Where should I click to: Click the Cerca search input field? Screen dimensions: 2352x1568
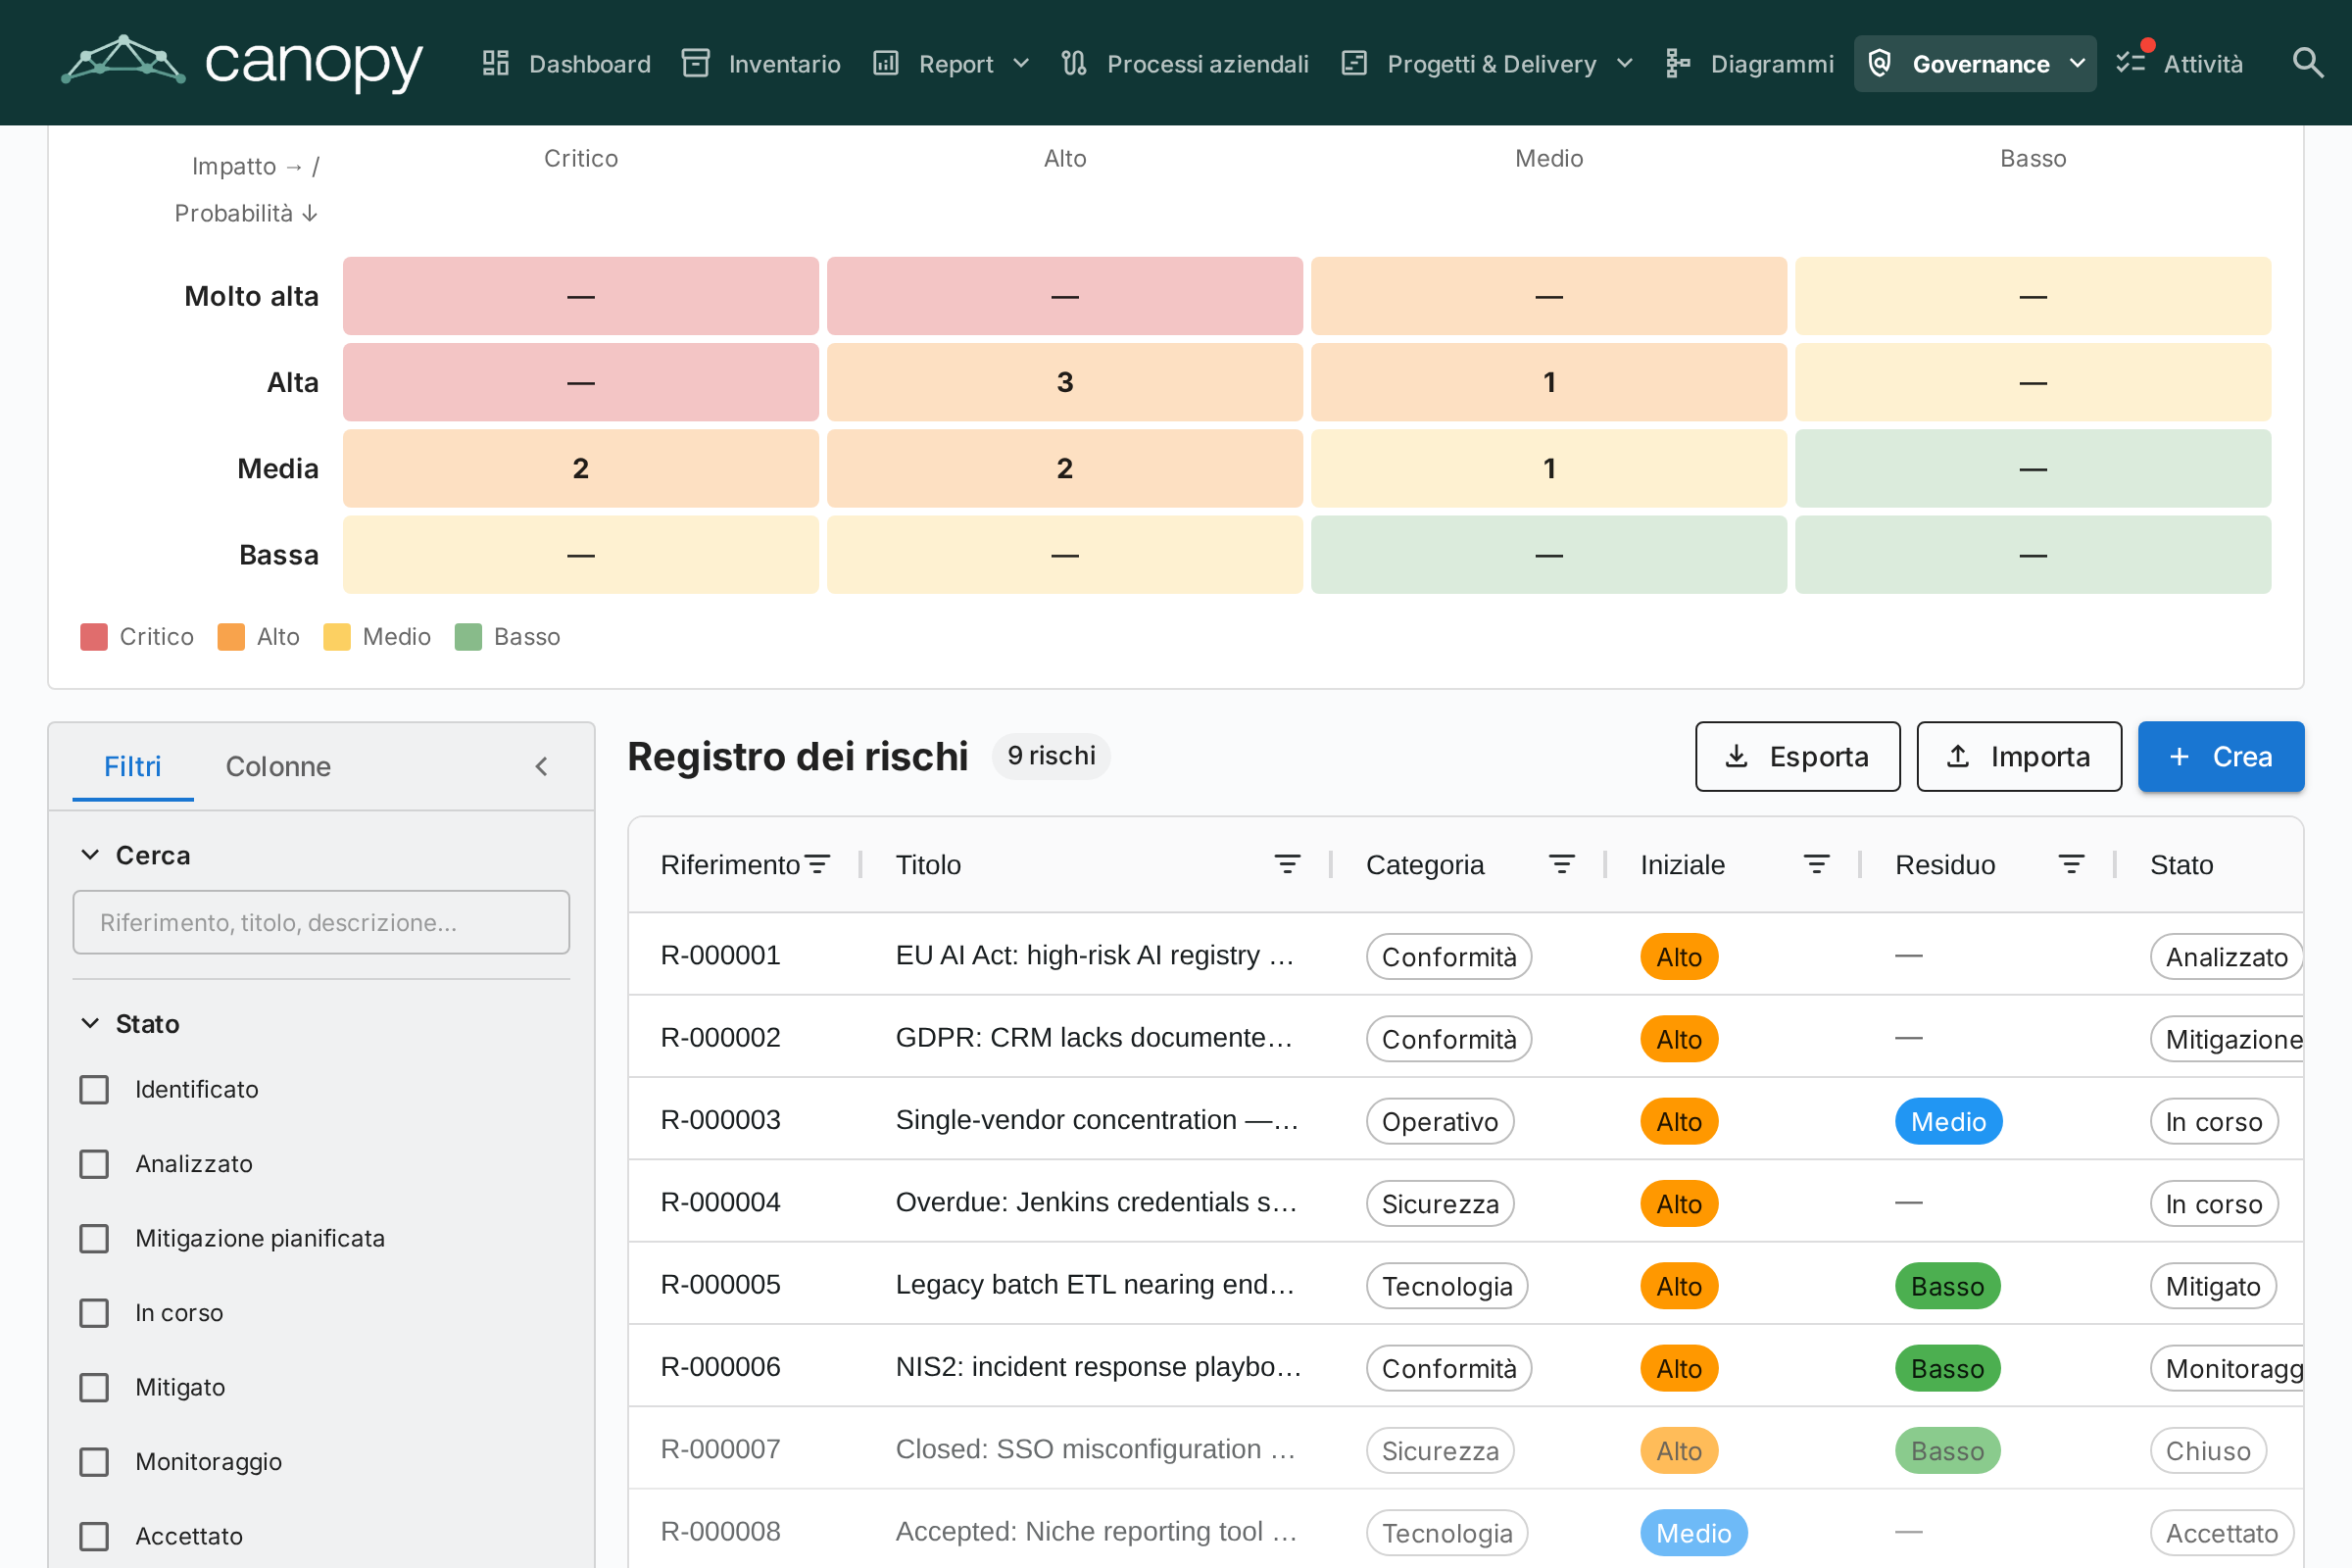321,922
